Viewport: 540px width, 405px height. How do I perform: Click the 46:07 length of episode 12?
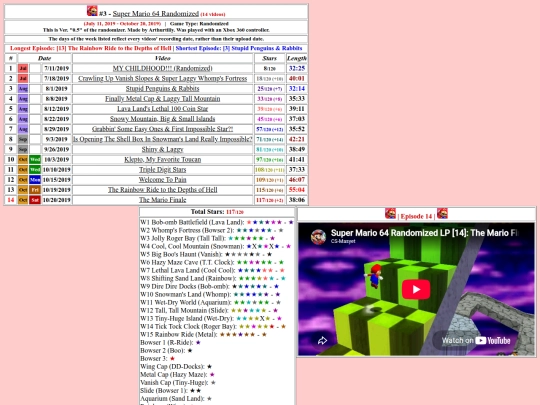pos(297,179)
